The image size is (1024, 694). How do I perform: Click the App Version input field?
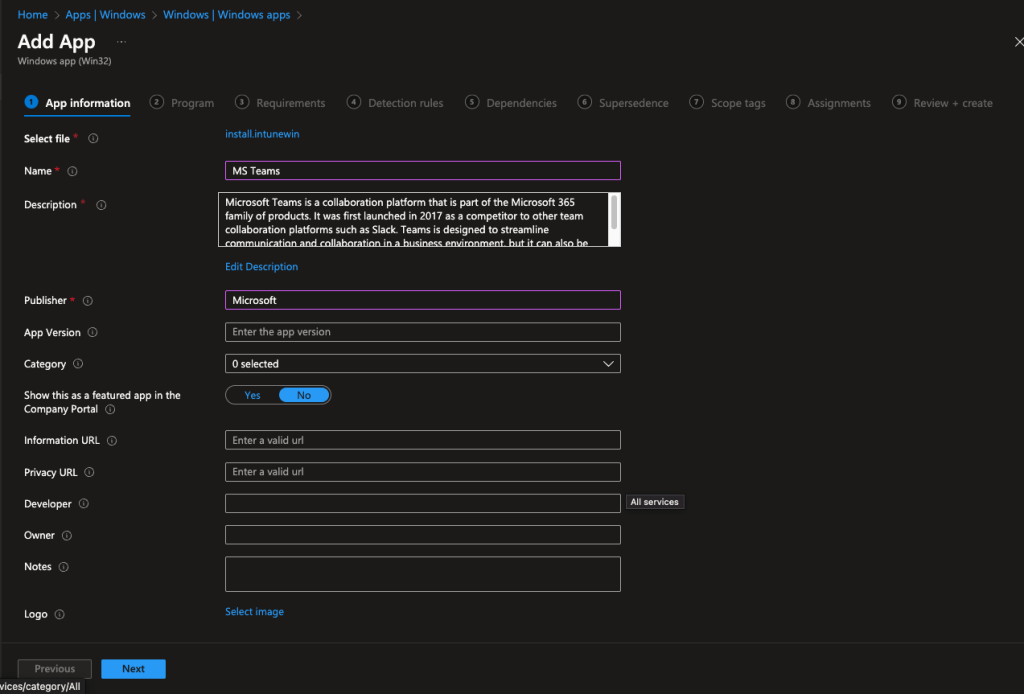coord(422,332)
